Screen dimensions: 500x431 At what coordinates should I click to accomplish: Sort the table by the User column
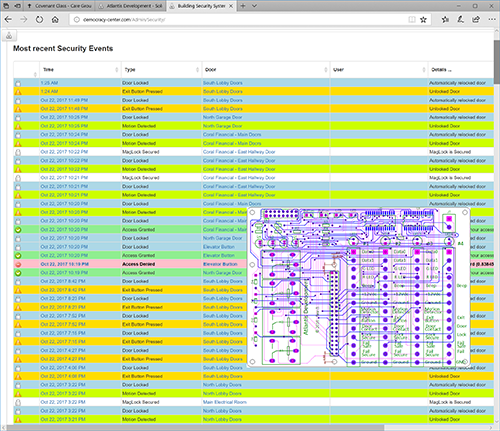(379, 70)
